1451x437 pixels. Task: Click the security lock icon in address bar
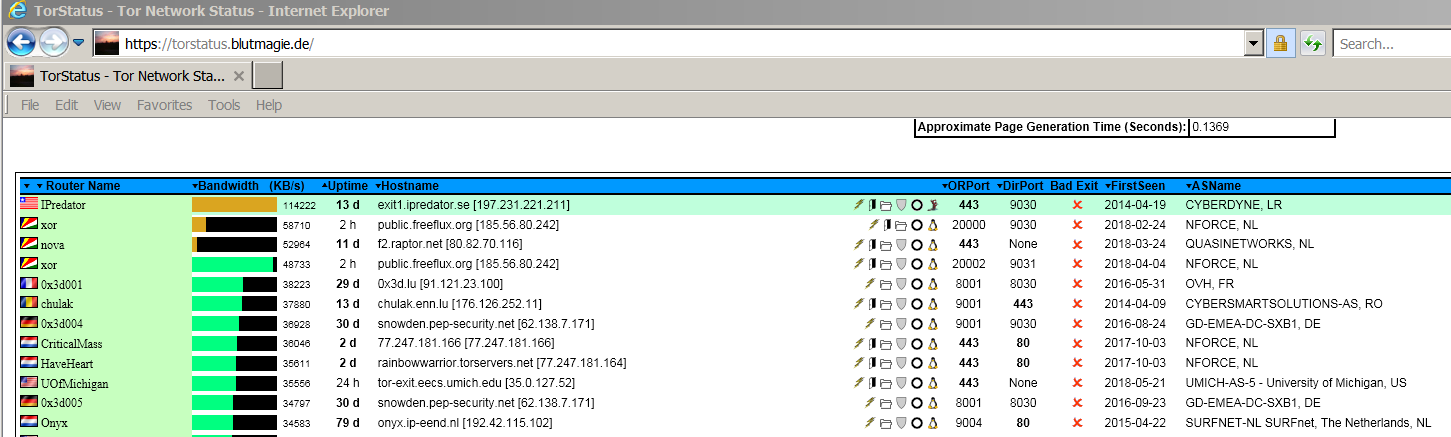[x=1279, y=44]
